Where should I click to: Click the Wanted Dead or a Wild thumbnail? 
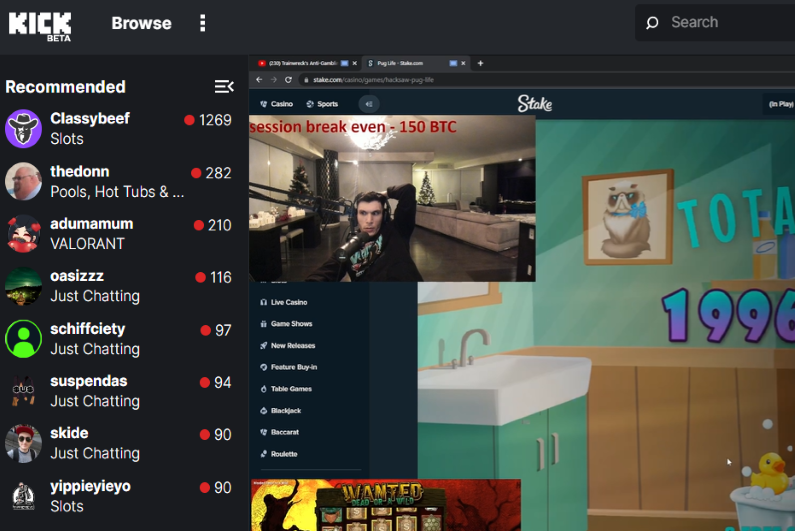[x=386, y=505]
